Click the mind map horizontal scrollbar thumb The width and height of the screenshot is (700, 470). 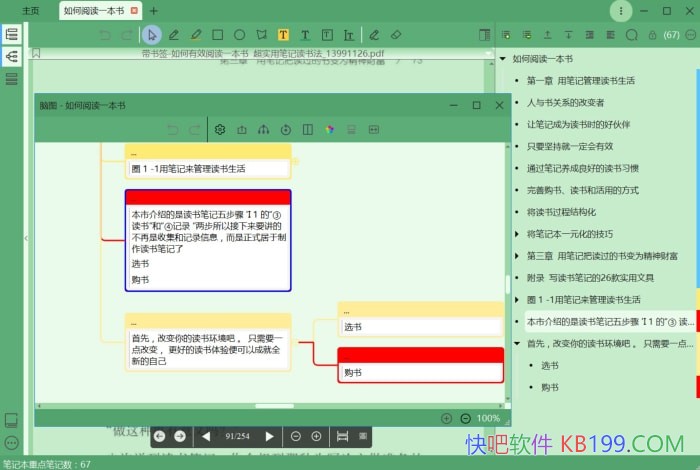274,406
